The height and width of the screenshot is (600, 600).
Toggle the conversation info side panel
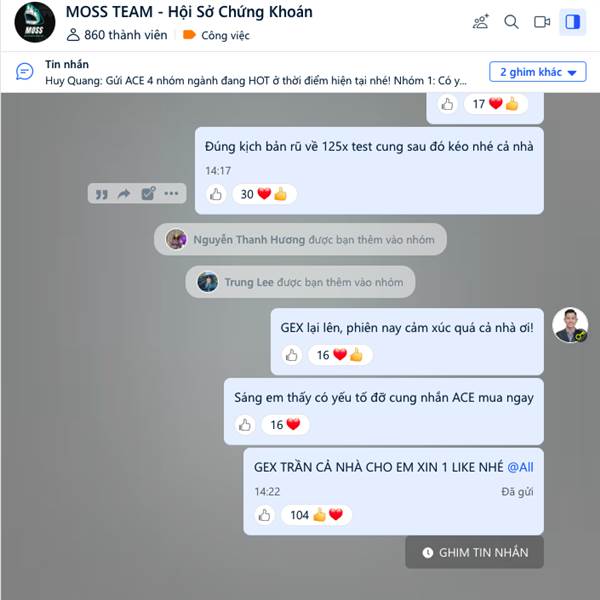[x=572, y=22]
